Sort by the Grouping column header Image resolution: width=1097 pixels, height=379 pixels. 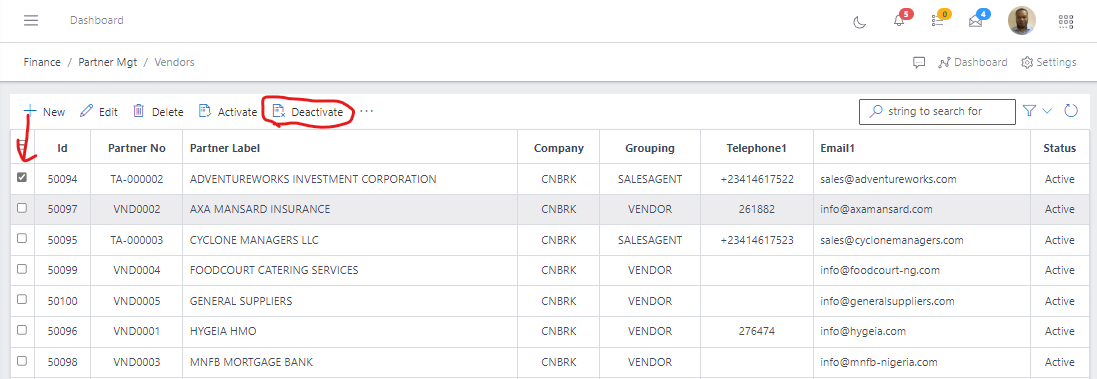point(651,148)
